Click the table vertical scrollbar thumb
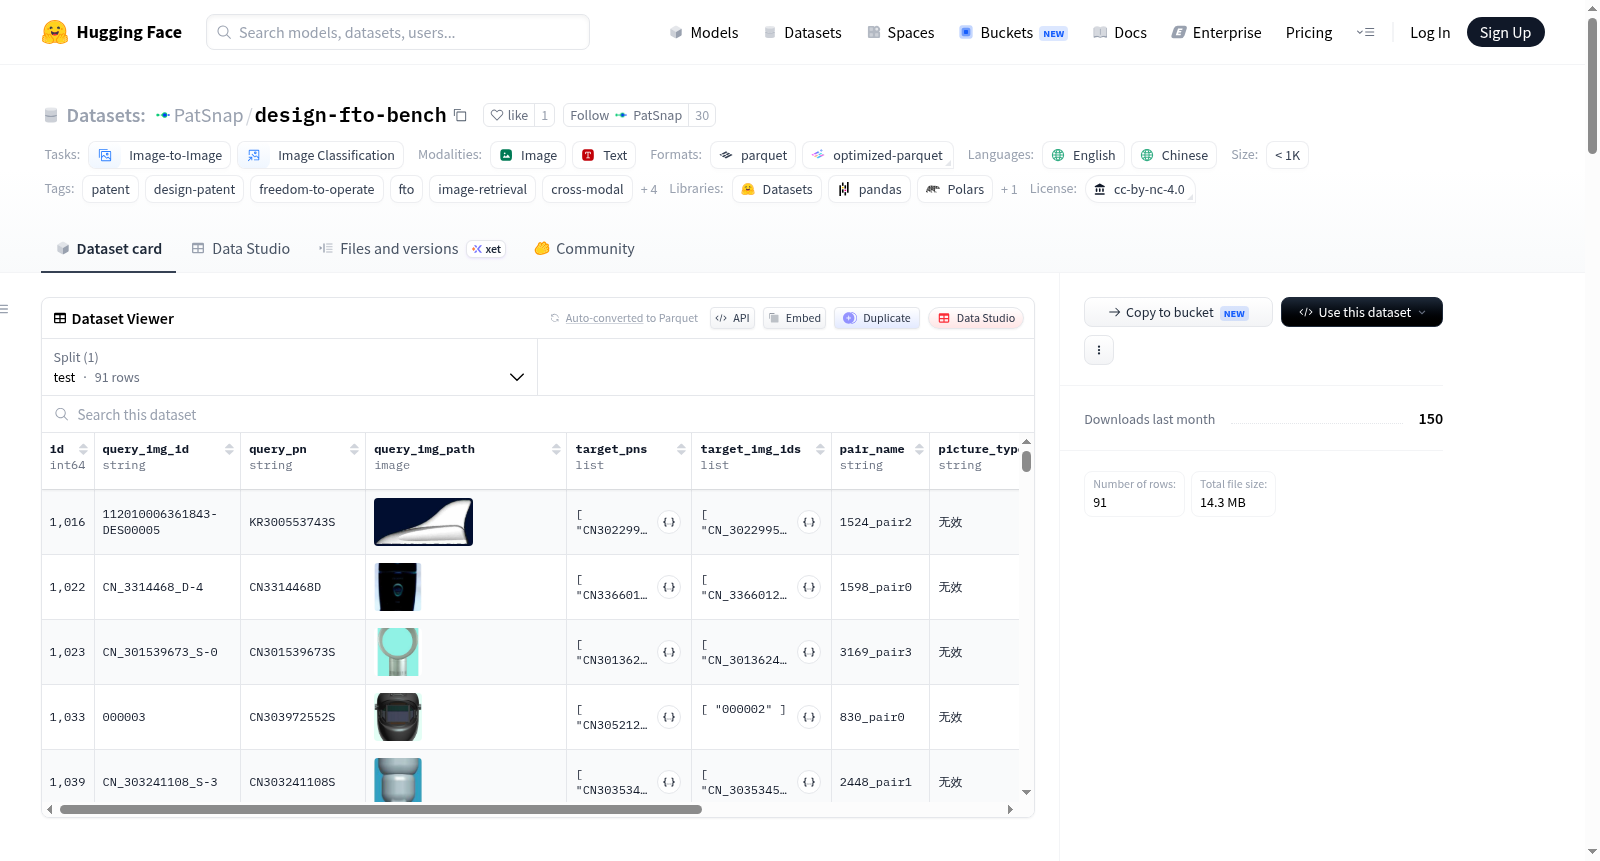Image resolution: width=1600 pixels, height=861 pixels. tap(1026, 461)
